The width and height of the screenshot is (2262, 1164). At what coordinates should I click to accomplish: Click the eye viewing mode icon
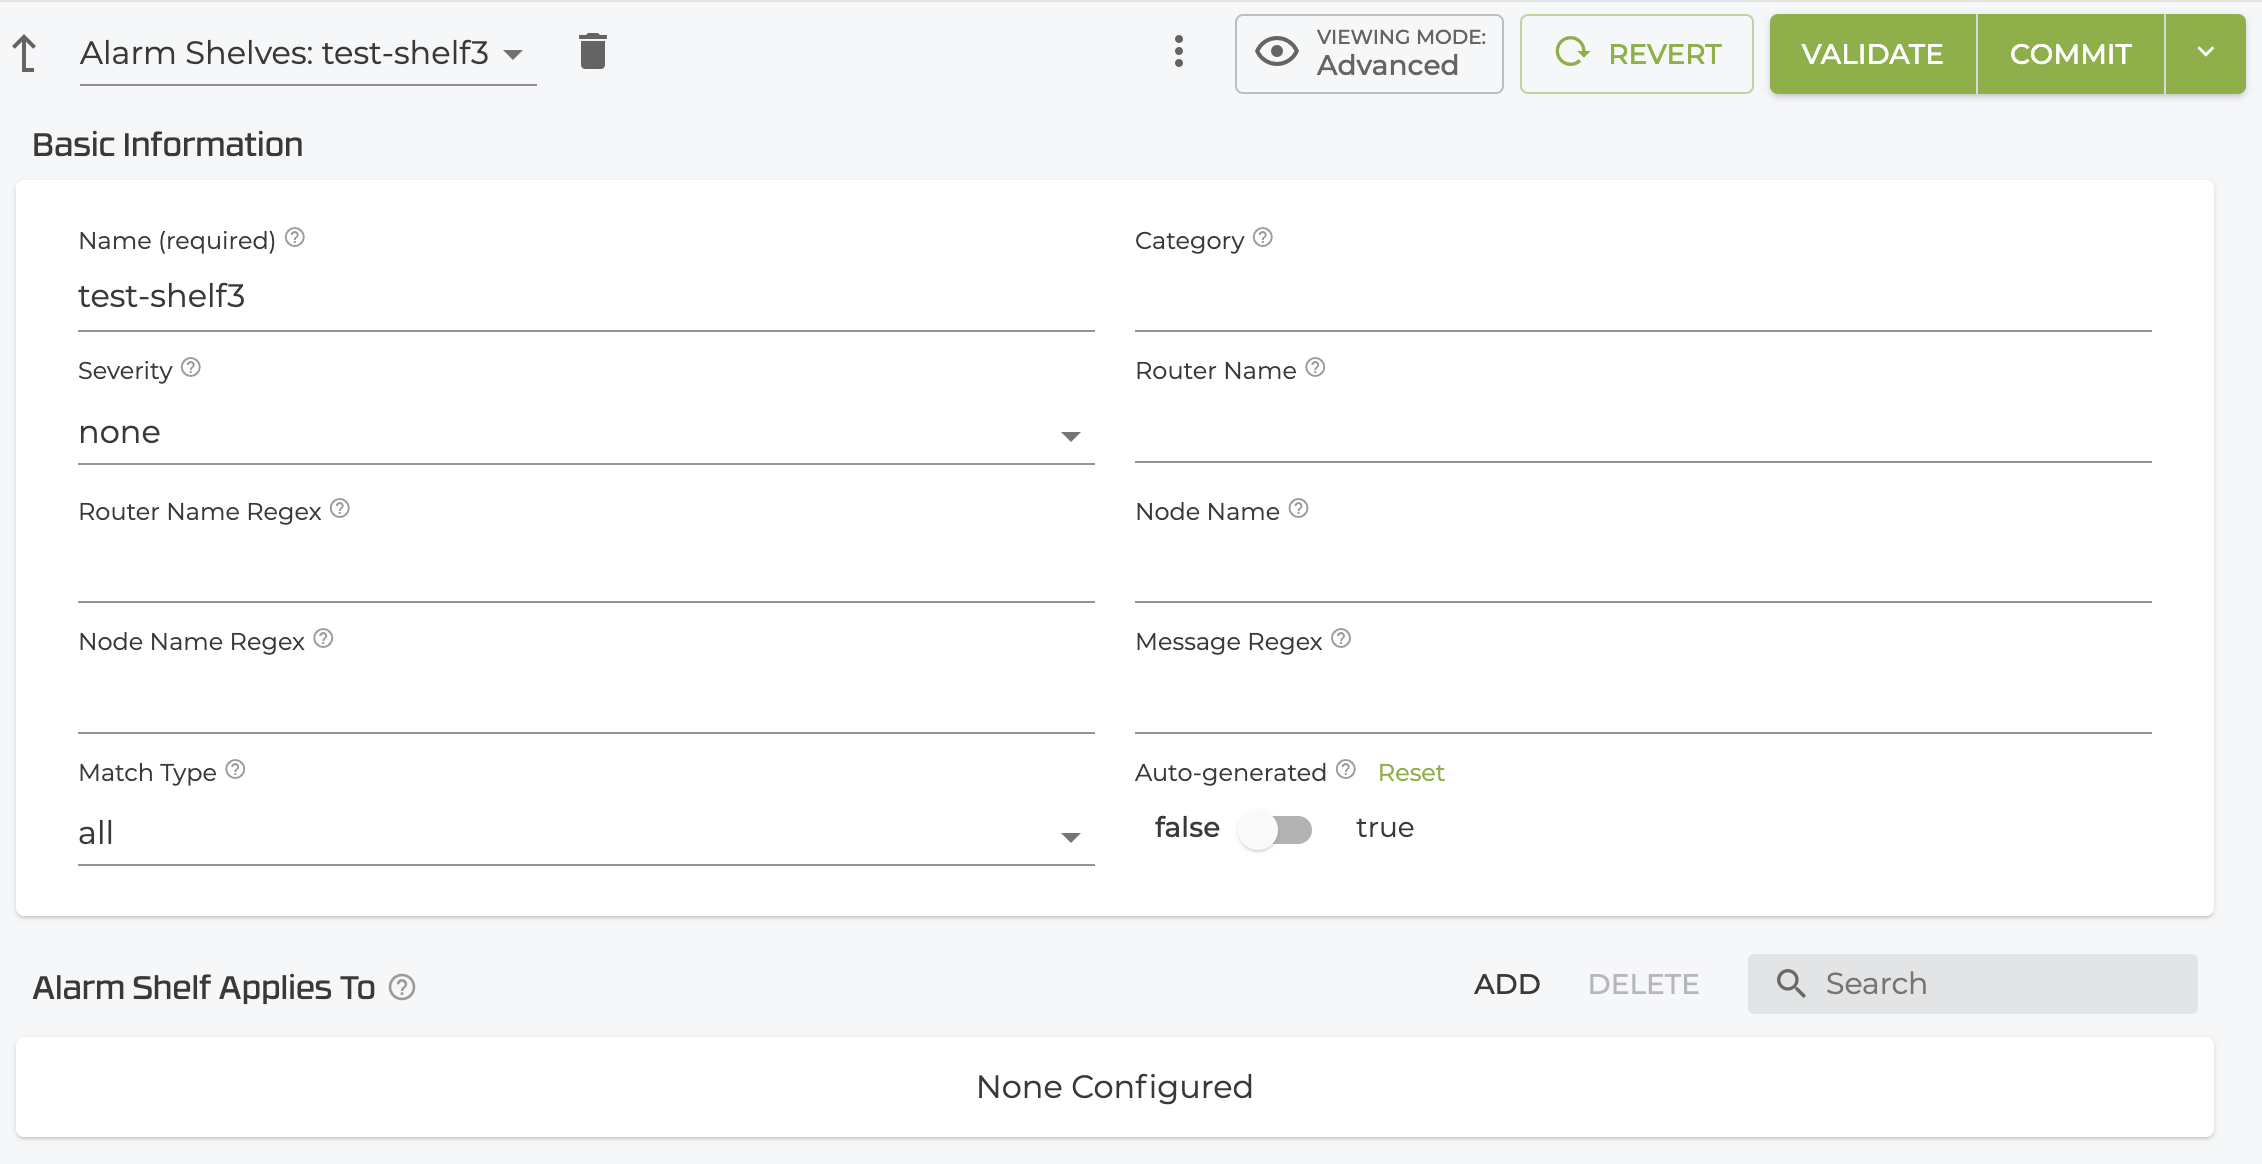coord(1273,52)
